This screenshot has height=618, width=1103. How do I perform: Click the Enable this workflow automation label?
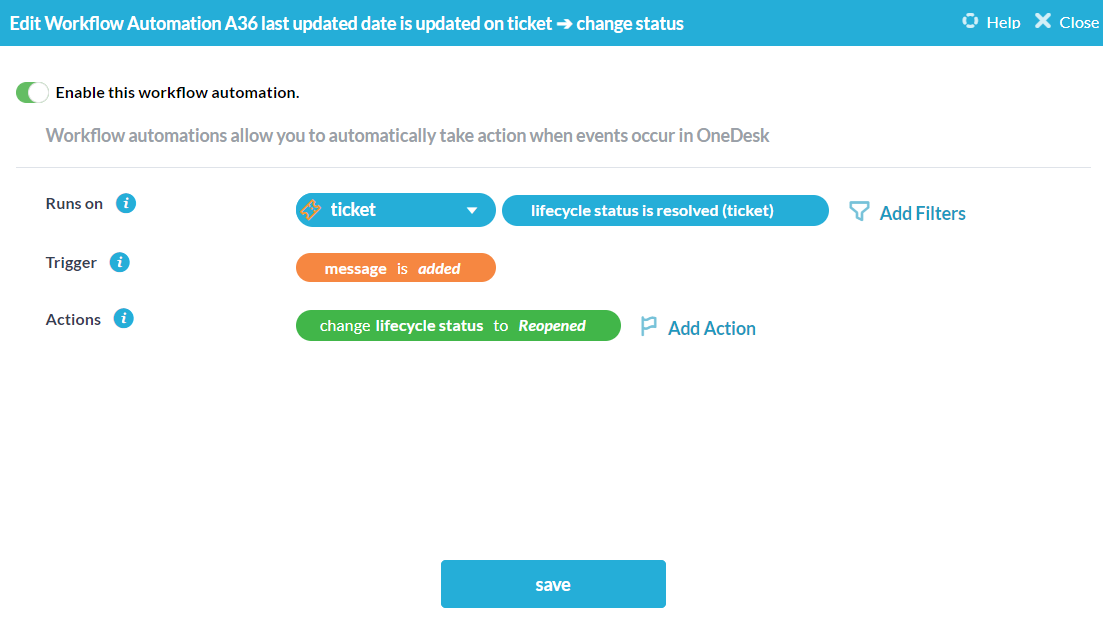click(x=177, y=93)
